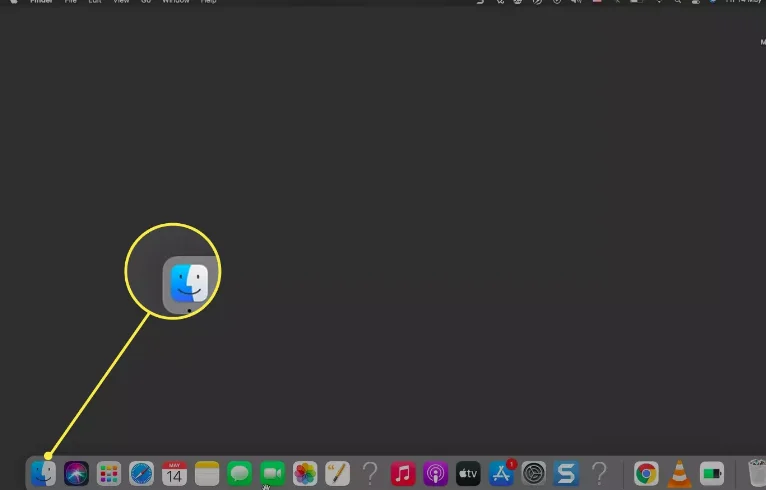The height and width of the screenshot is (490, 766).
Task: Launch FaceTime video camera icon
Action: (x=272, y=473)
